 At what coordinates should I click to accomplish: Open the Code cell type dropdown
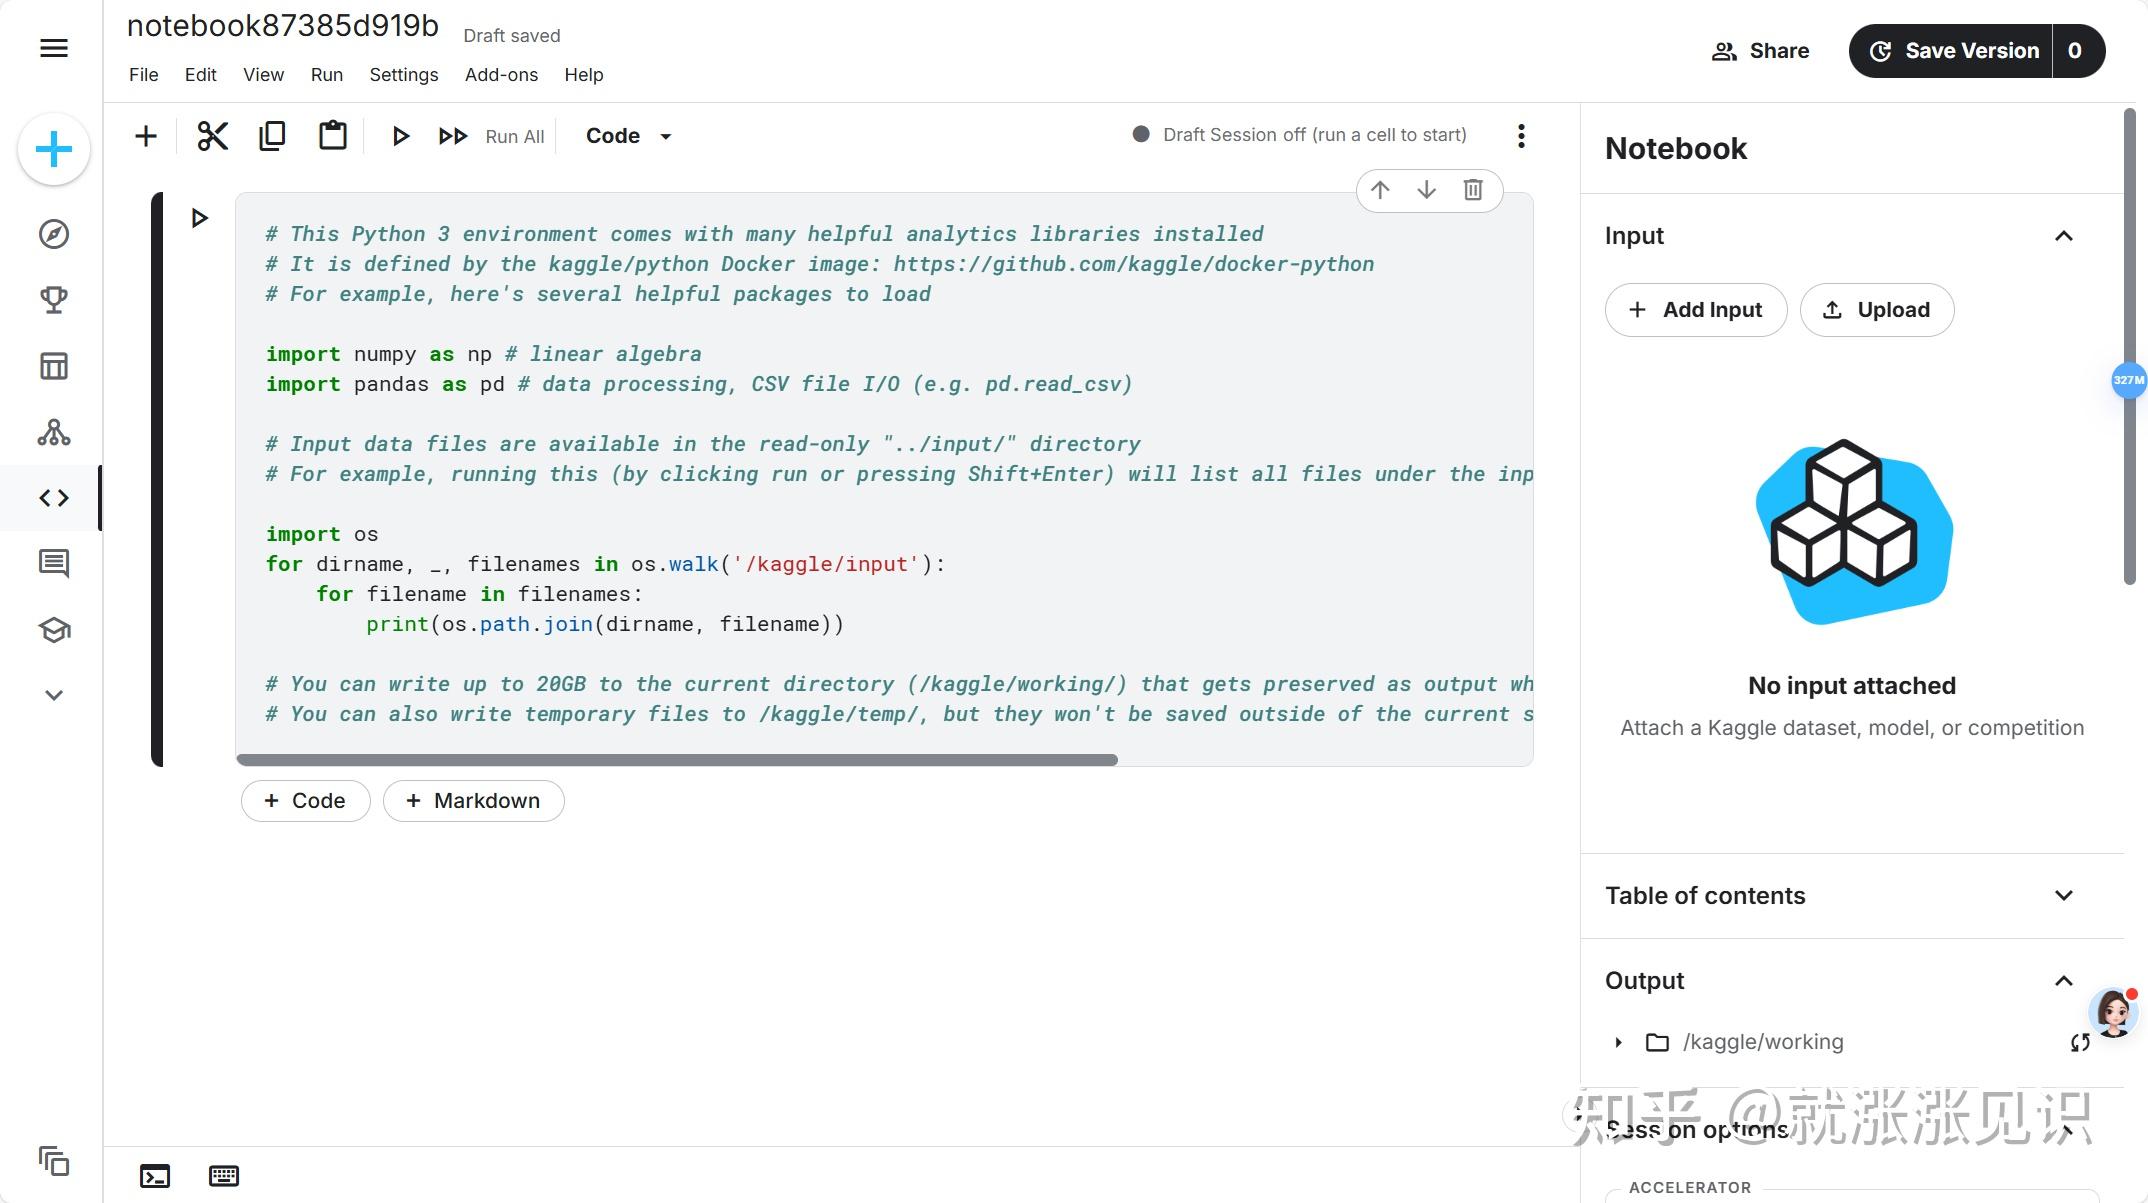point(628,136)
